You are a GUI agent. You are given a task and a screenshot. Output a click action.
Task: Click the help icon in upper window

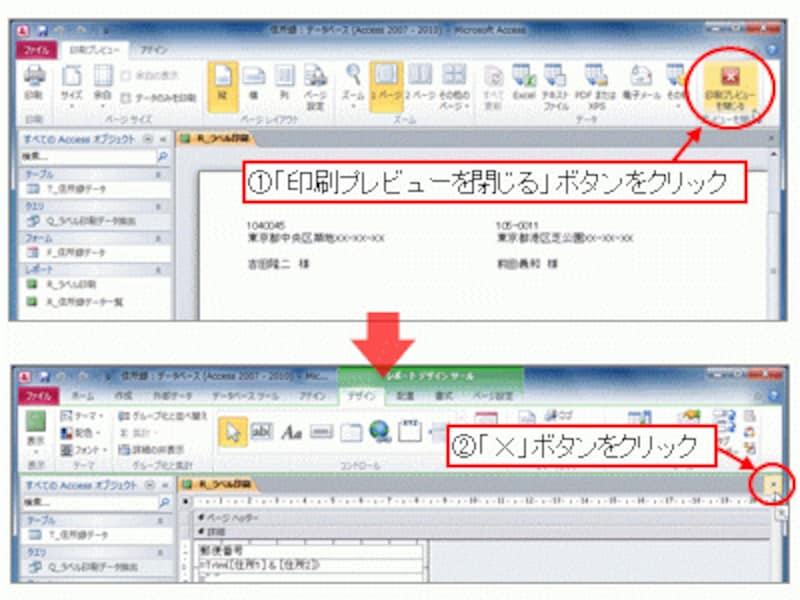[x=772, y=50]
